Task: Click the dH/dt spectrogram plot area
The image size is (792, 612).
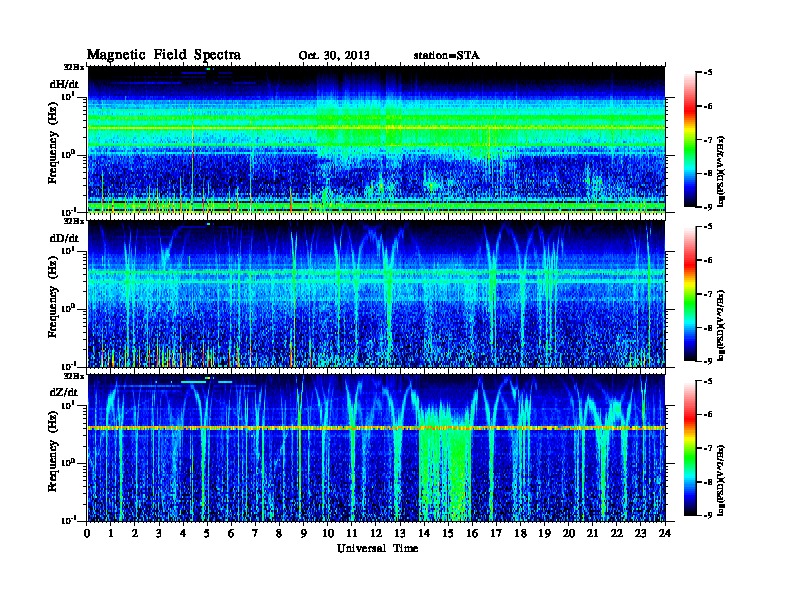Action: [x=376, y=139]
